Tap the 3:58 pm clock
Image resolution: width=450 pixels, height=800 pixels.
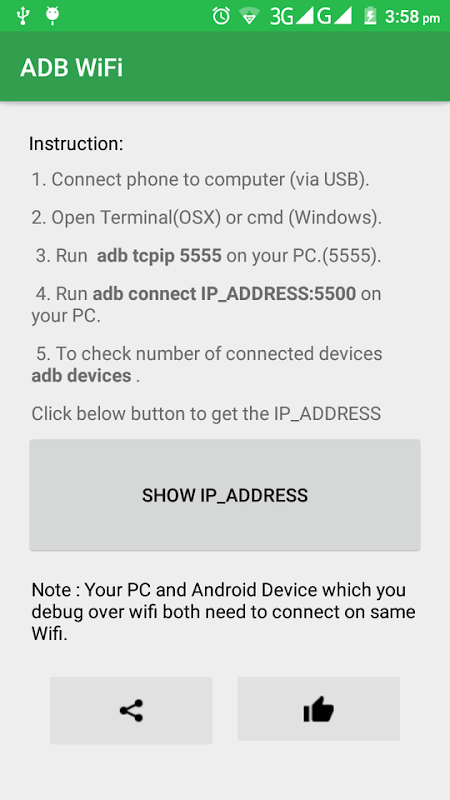tap(412, 17)
